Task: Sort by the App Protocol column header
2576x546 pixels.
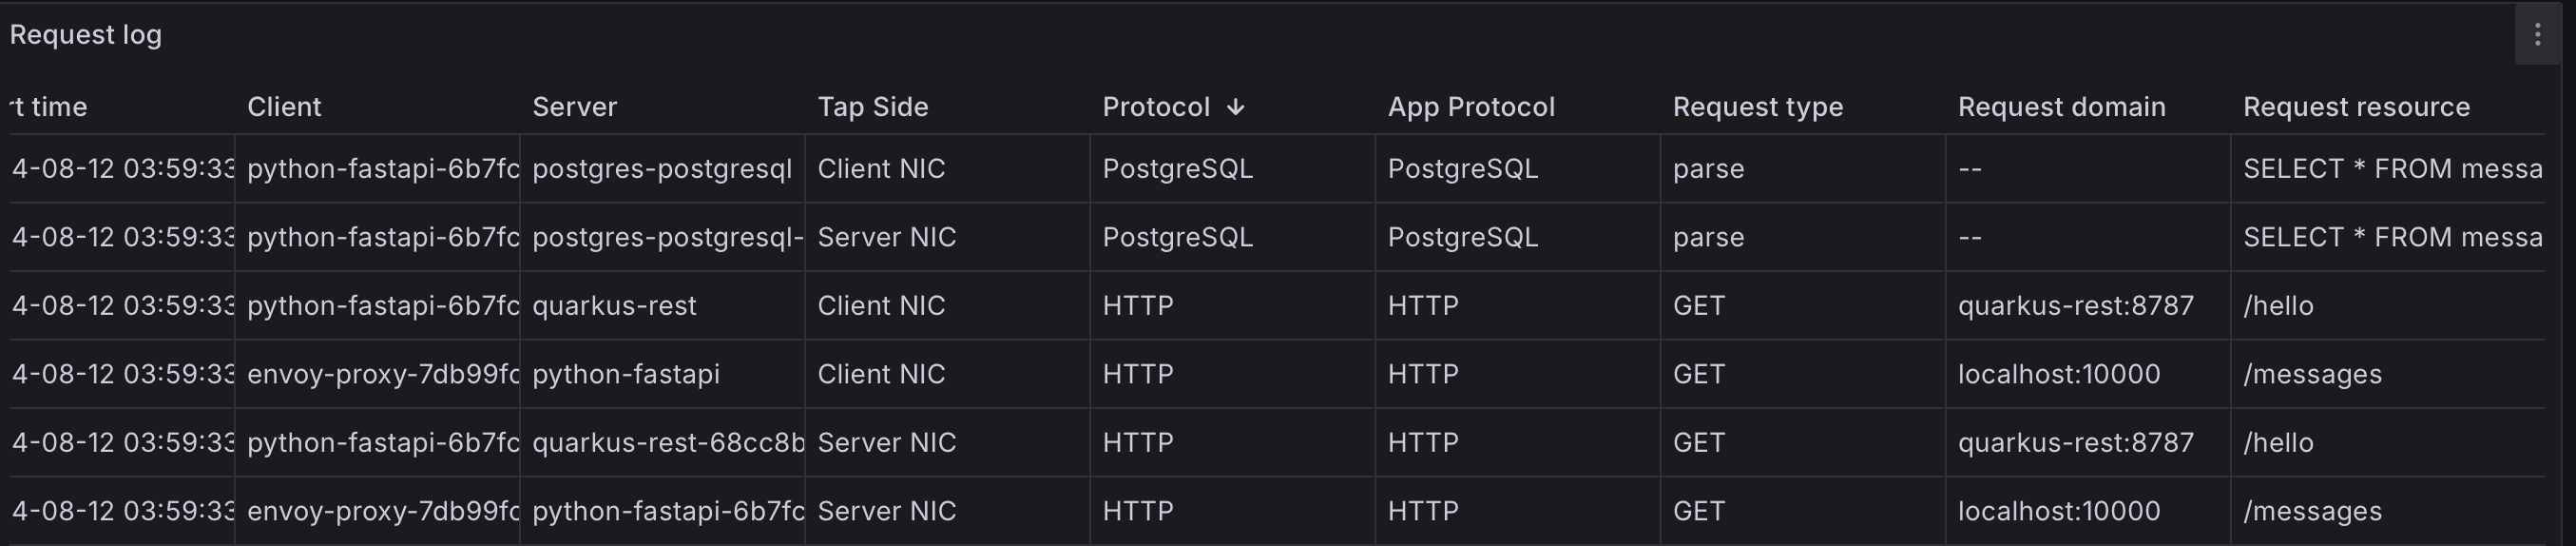Action: [1471, 107]
